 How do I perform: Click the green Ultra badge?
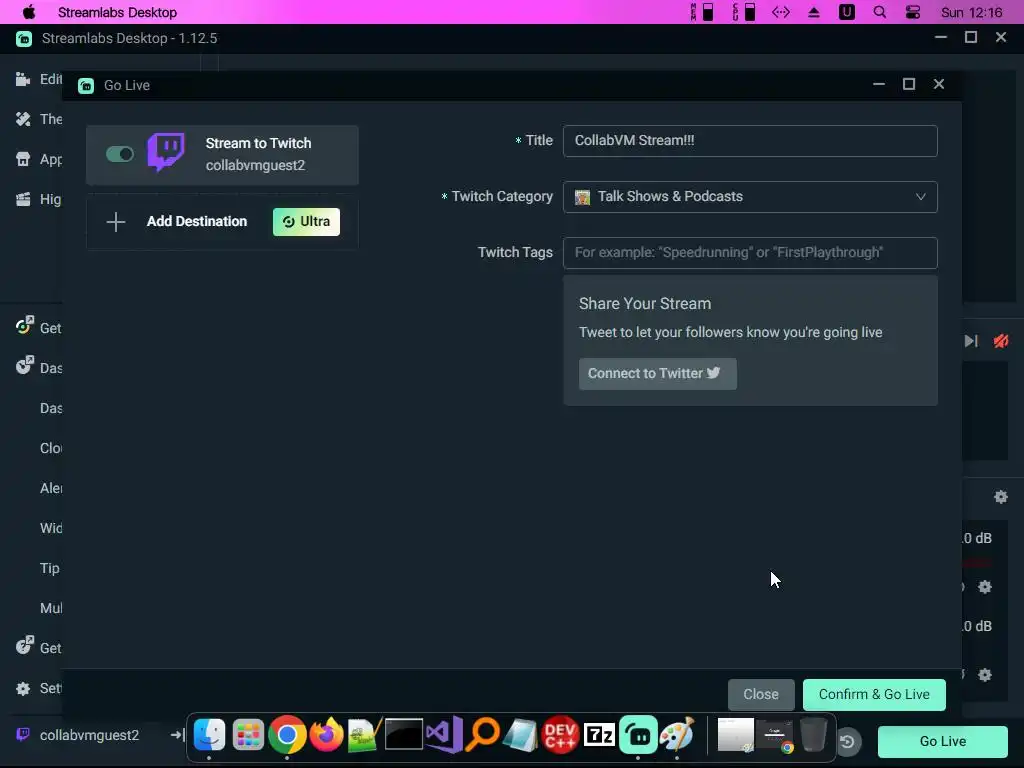coord(306,222)
